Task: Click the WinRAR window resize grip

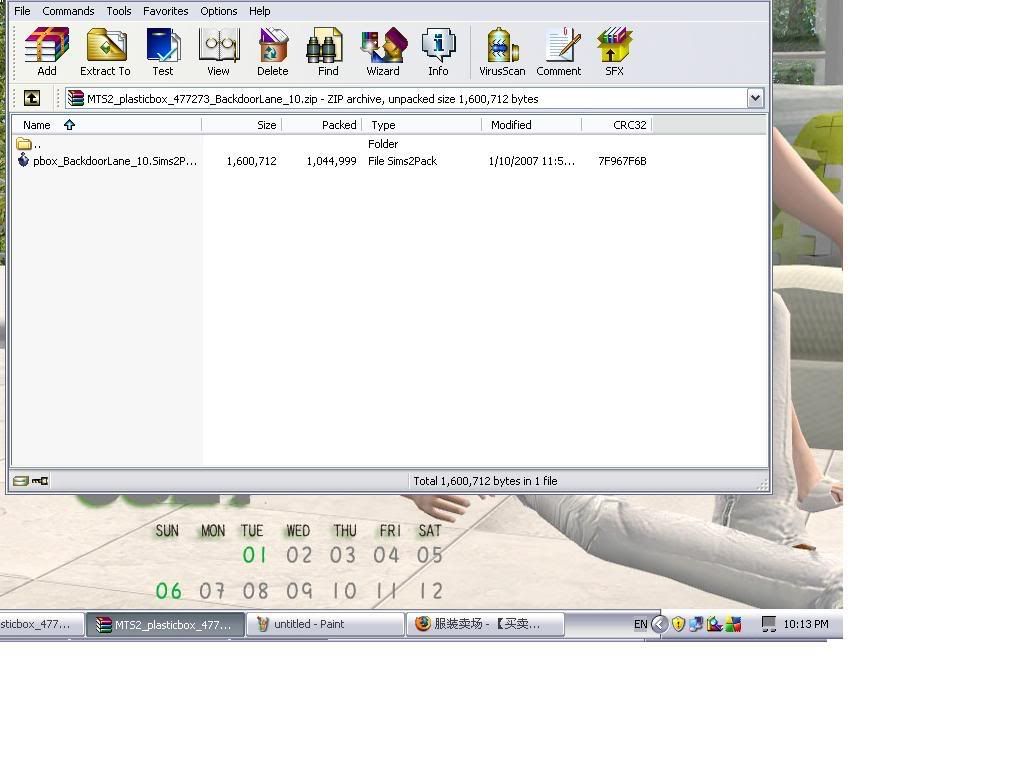Action: coord(762,484)
